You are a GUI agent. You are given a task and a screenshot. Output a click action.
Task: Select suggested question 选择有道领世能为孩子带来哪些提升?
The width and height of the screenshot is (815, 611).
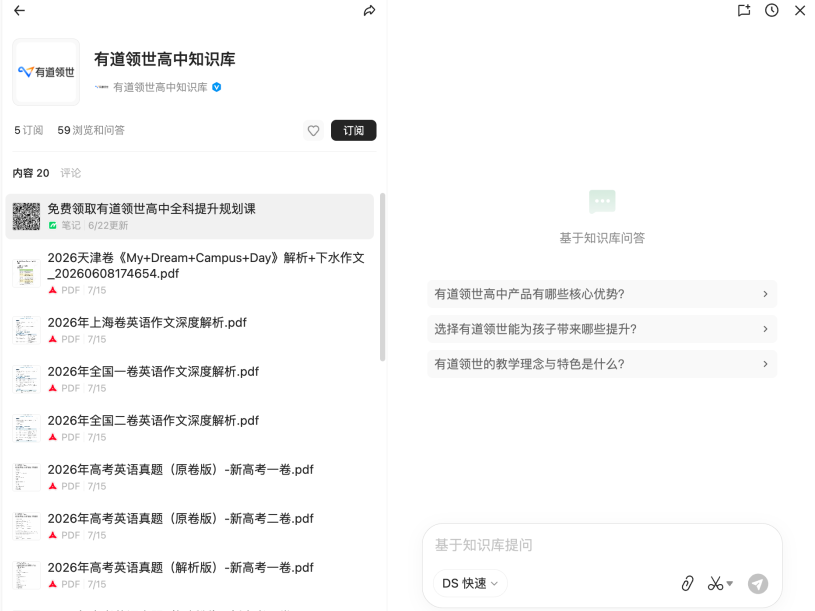(602, 329)
